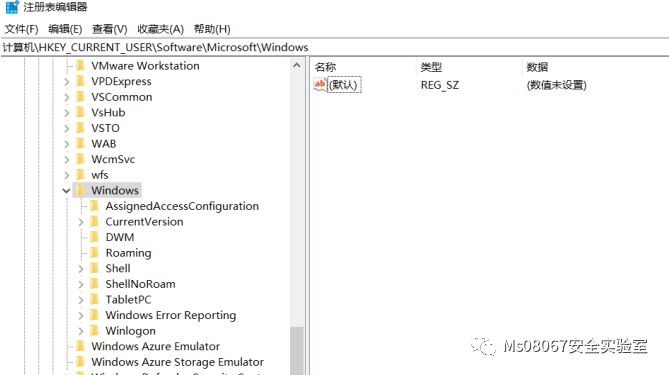Click the CurrentVersion folder icon
Screen dimensions: 669x375
[95, 221]
